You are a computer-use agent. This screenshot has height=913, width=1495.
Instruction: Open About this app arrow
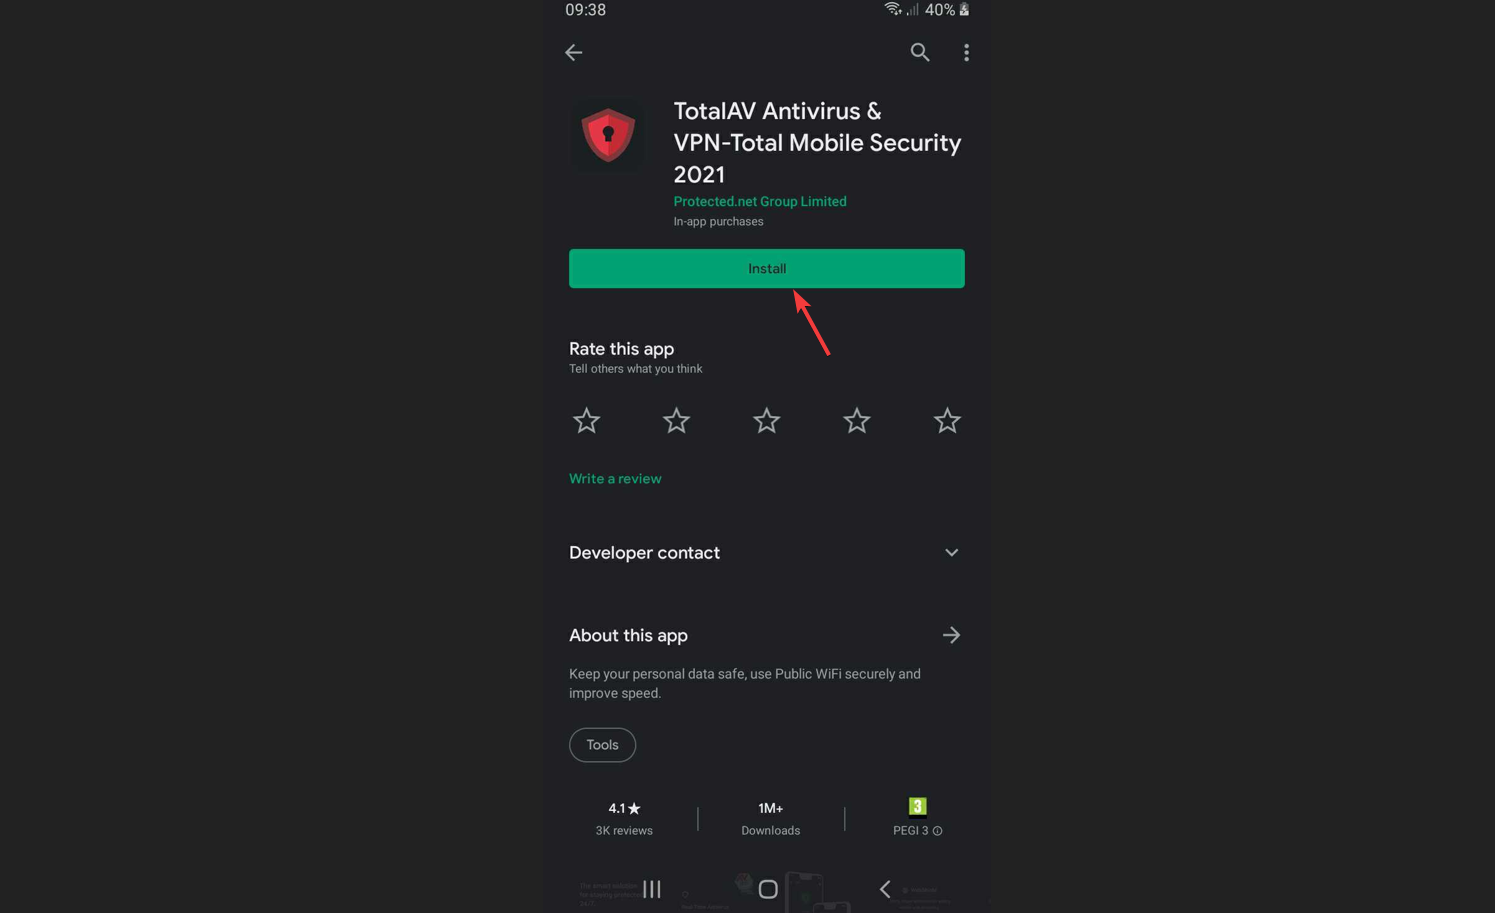pos(951,635)
